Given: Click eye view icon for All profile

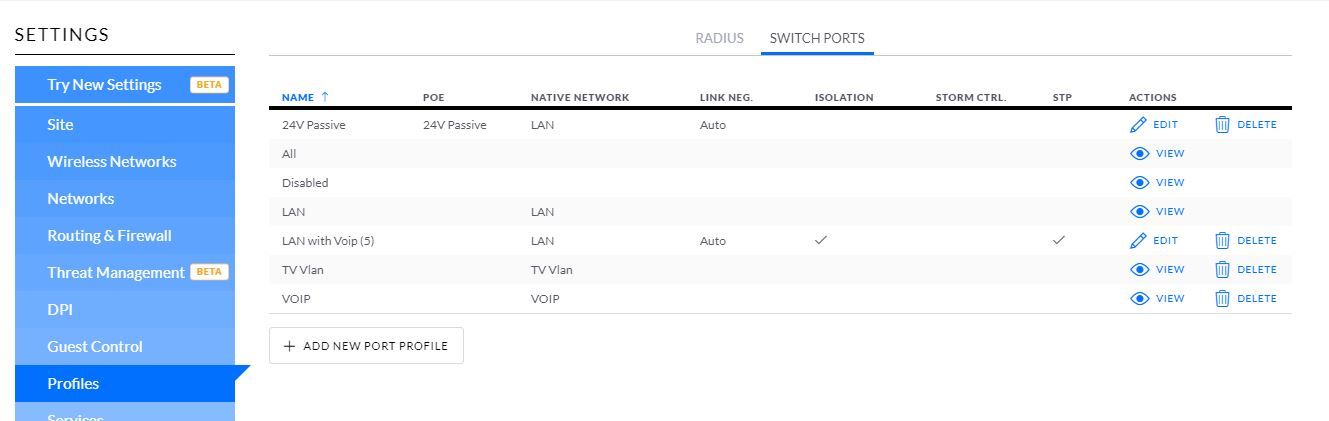Looking at the screenshot, I should [x=1139, y=154].
